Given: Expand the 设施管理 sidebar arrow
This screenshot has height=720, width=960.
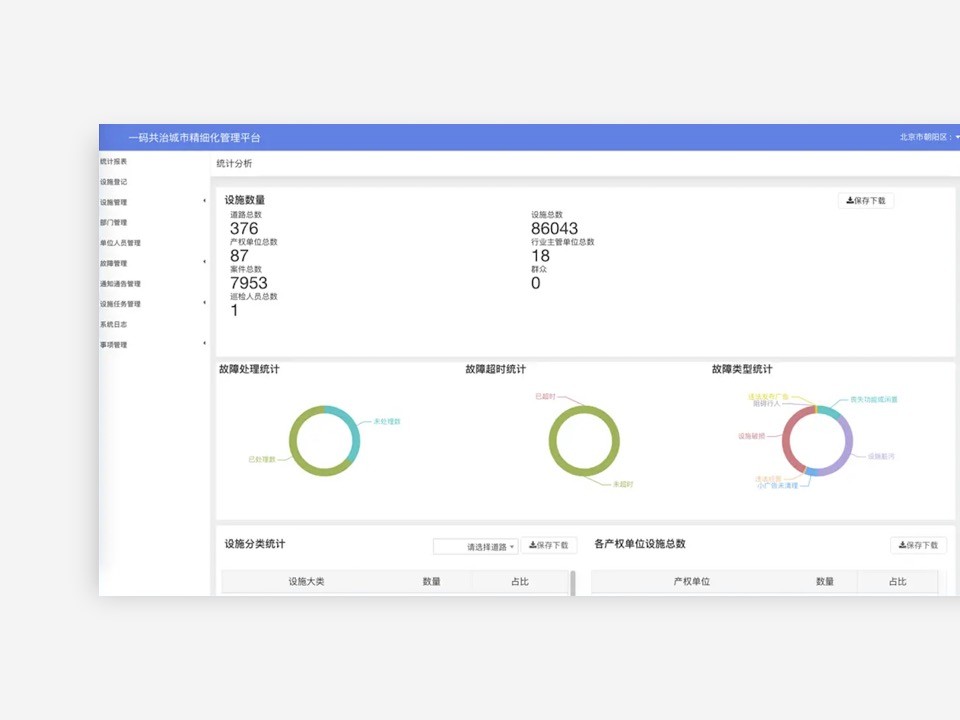Looking at the screenshot, I should (x=204, y=202).
